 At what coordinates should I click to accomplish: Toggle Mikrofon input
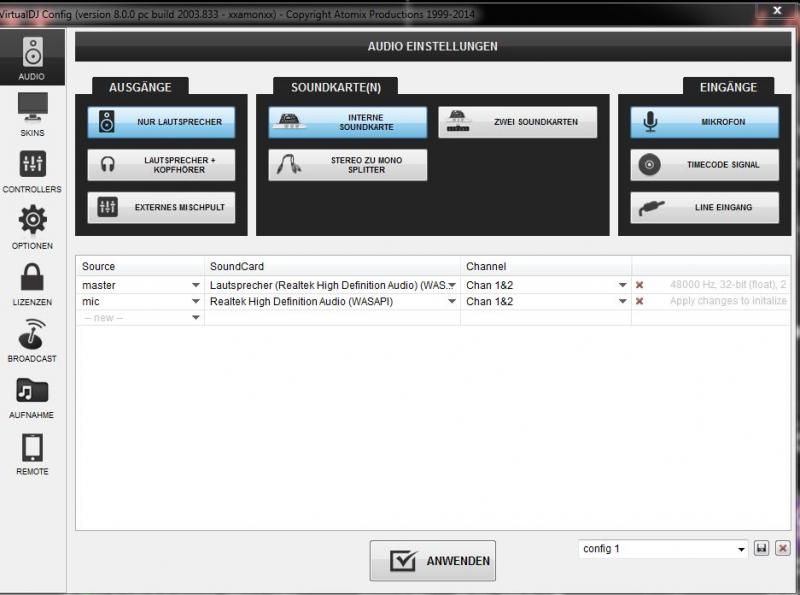(705, 122)
